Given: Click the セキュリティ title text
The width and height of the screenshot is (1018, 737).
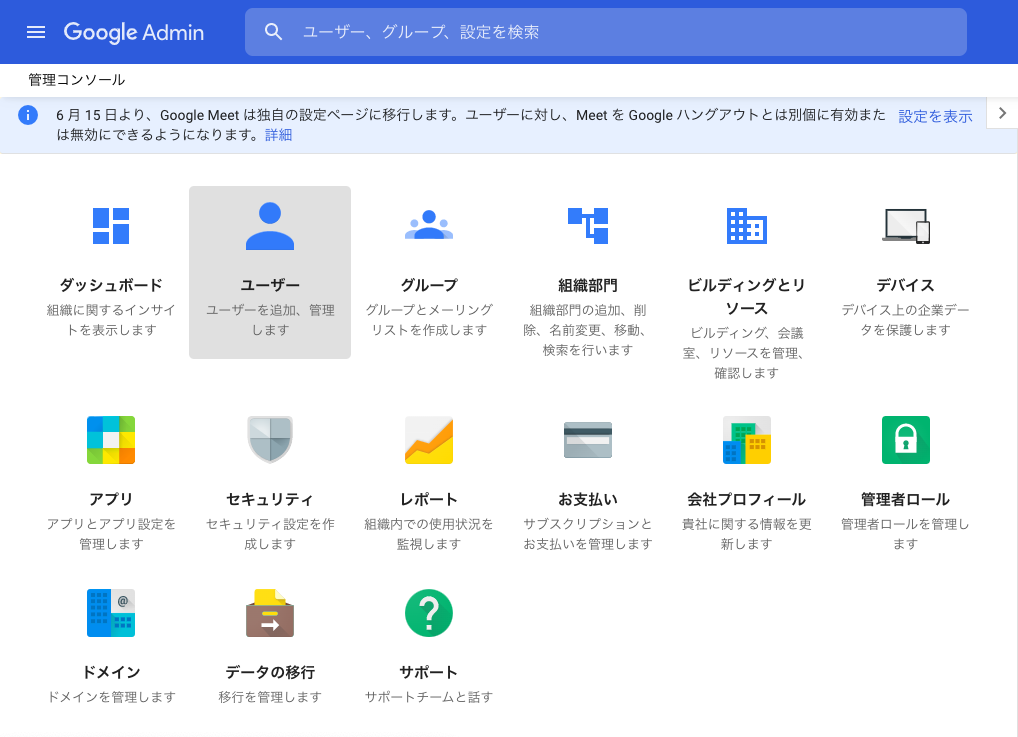Looking at the screenshot, I should tap(270, 499).
